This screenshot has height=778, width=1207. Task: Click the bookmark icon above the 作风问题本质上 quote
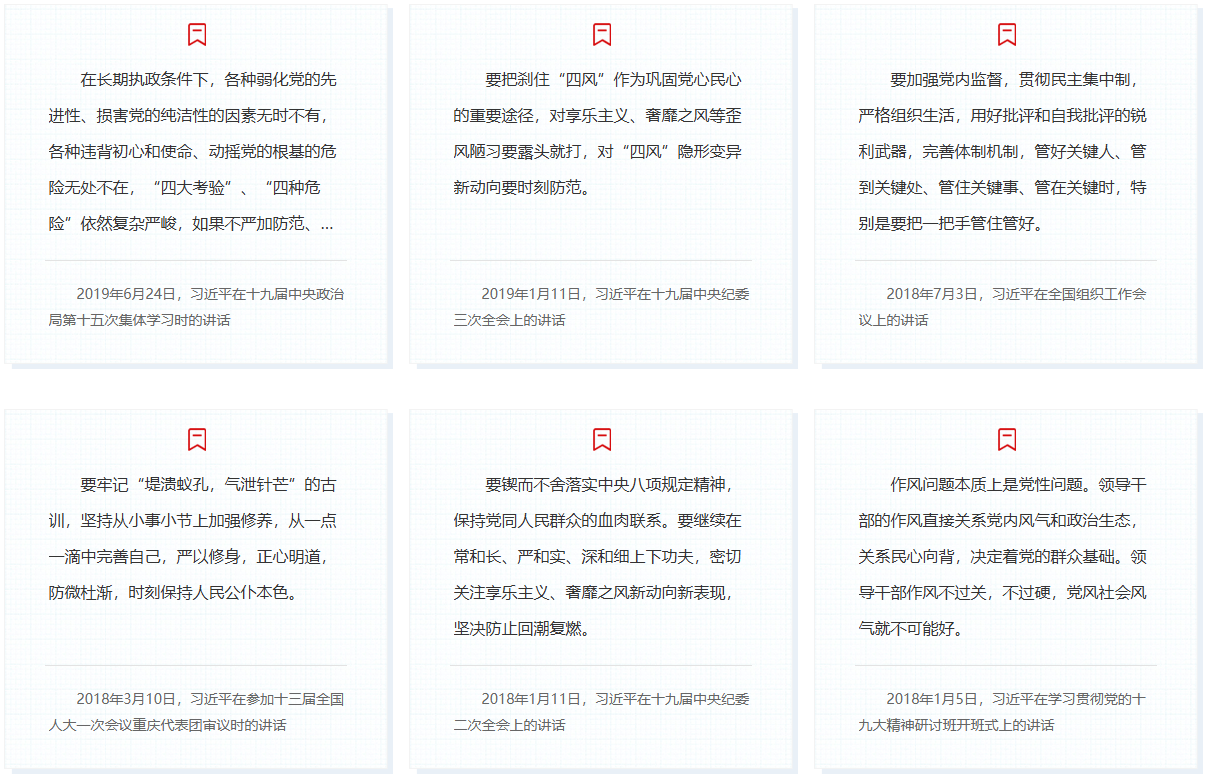(1007, 439)
